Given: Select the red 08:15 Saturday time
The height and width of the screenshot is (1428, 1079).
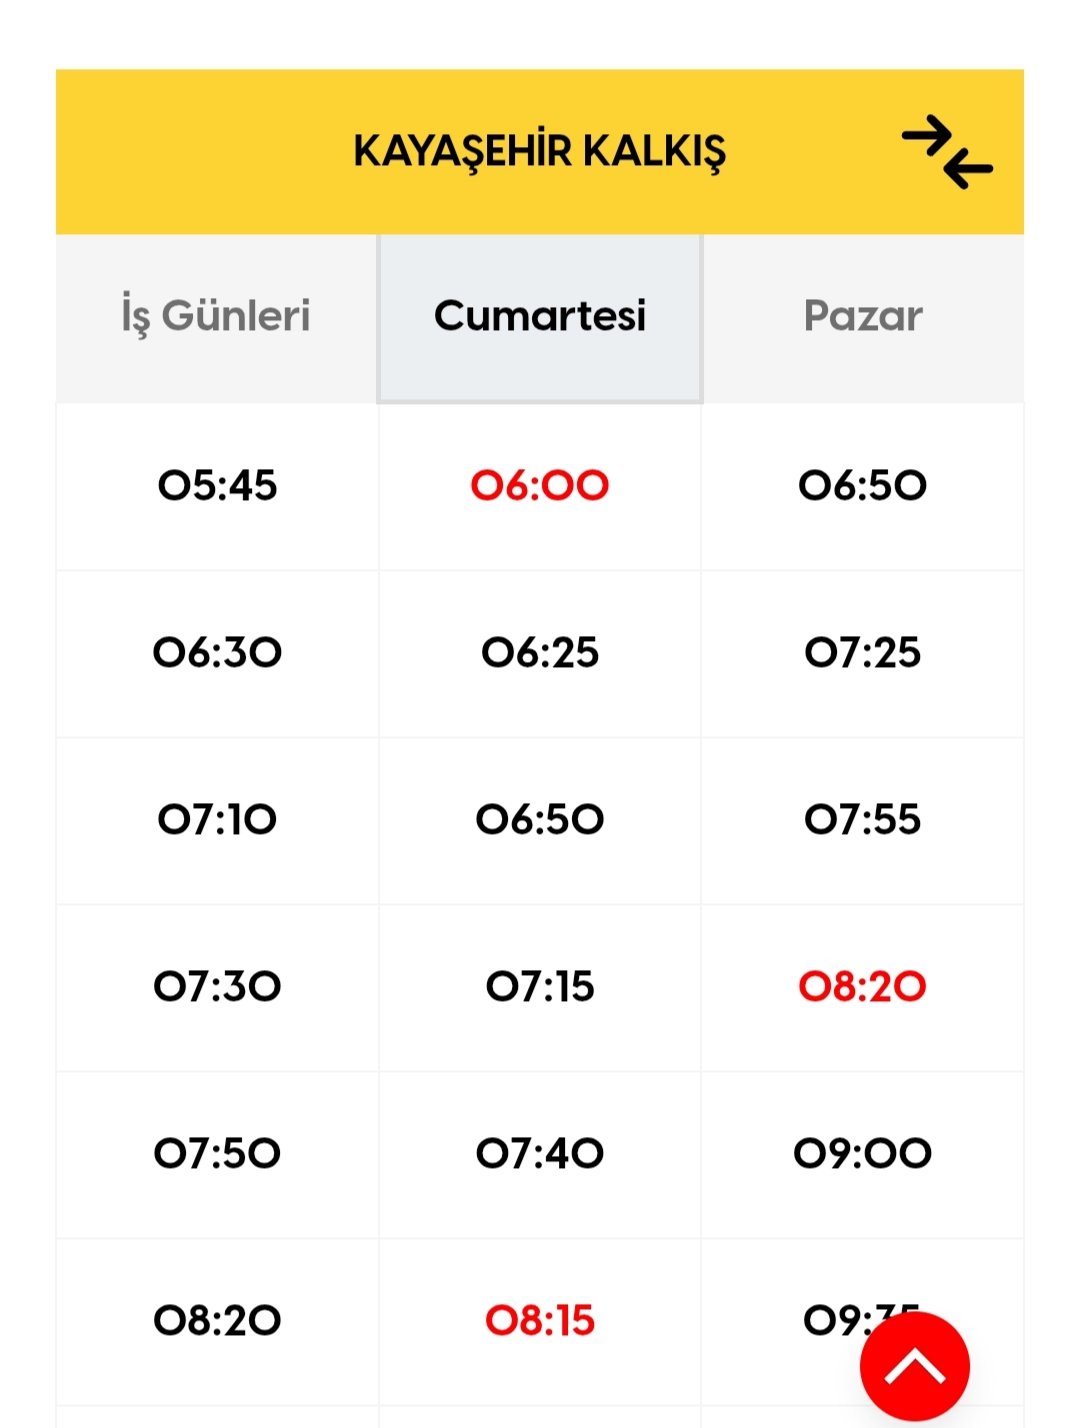Looking at the screenshot, I should coord(540,1321).
